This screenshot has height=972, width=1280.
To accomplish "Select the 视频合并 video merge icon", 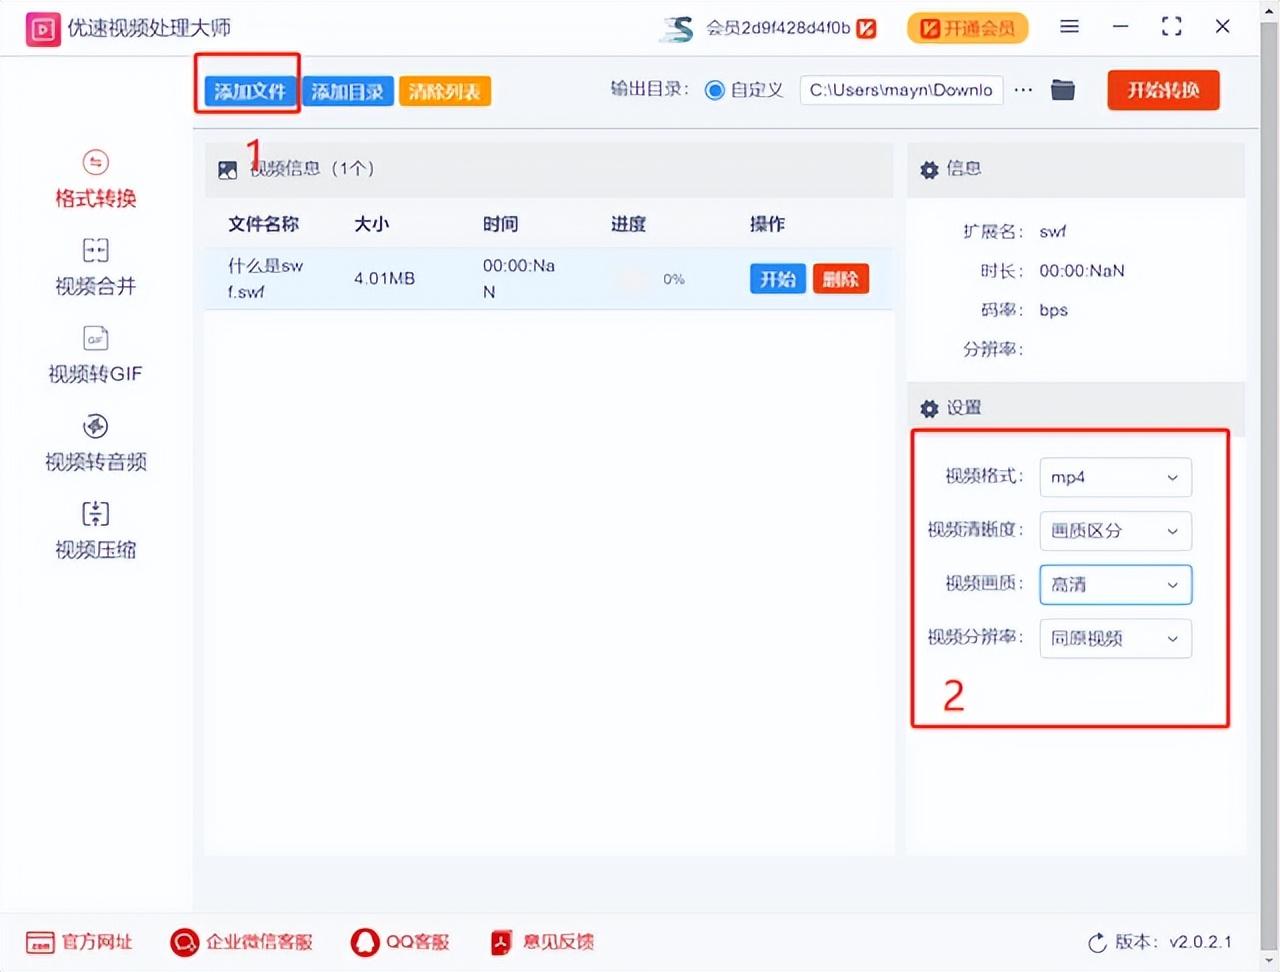I will click(95, 250).
